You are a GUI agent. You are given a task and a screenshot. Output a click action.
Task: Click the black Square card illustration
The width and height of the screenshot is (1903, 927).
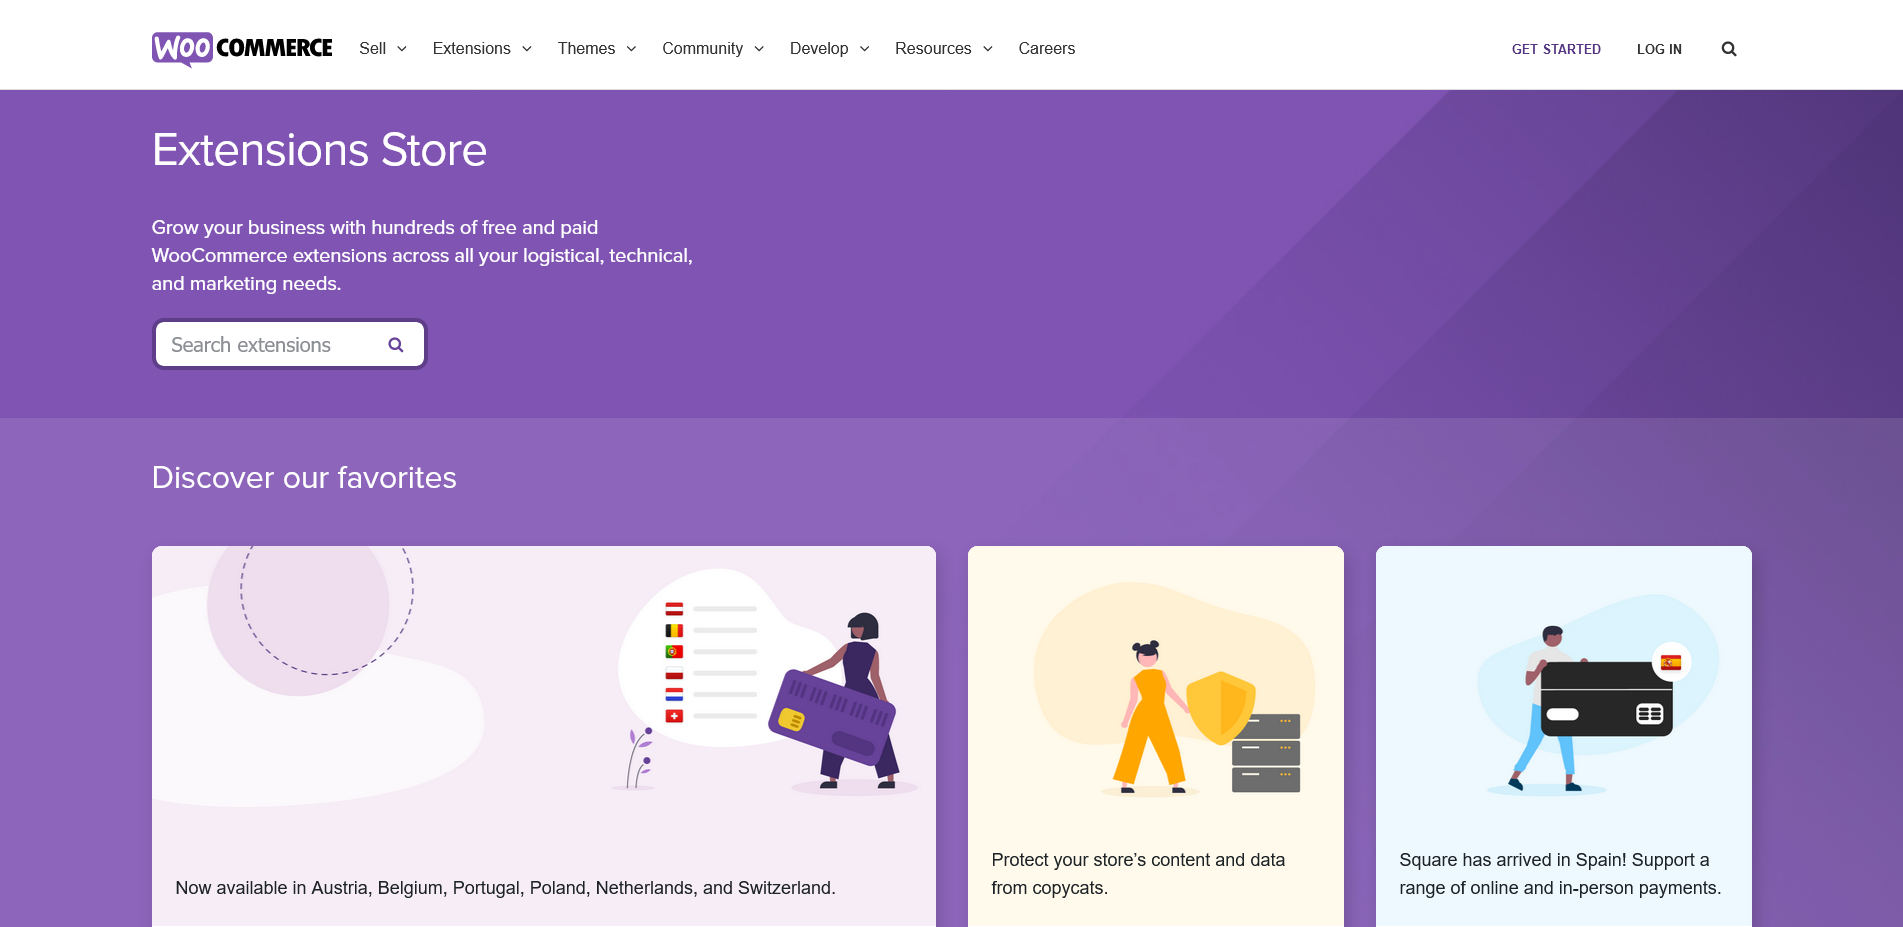pos(1606,700)
